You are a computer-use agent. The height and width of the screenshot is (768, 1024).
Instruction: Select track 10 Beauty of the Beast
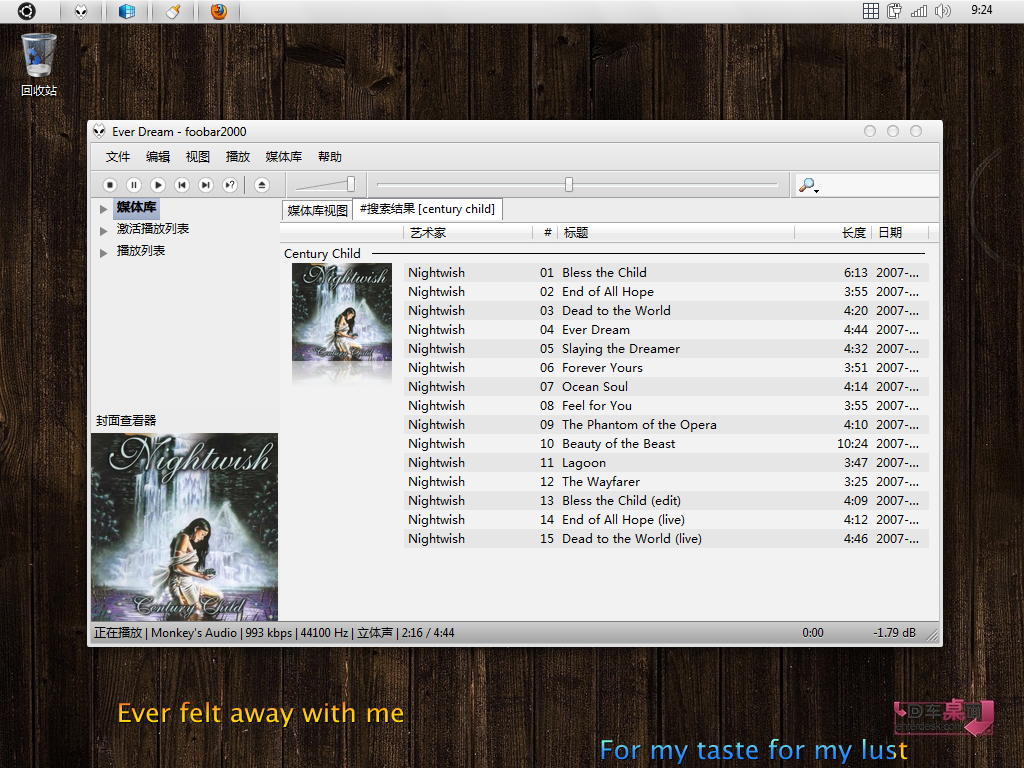coord(666,443)
